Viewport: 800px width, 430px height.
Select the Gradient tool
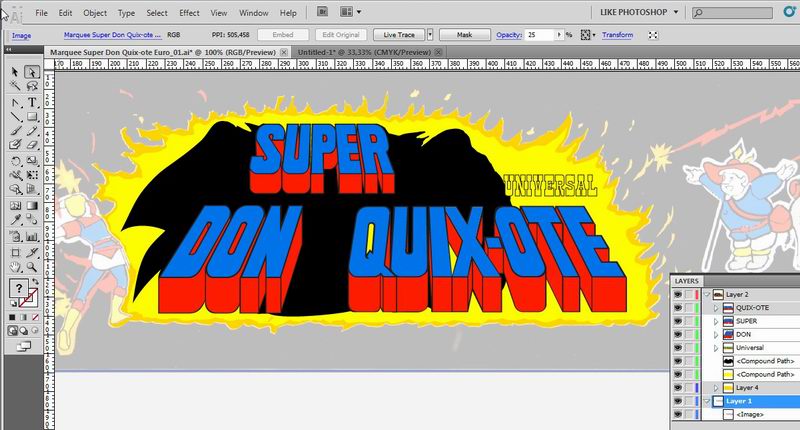32,206
